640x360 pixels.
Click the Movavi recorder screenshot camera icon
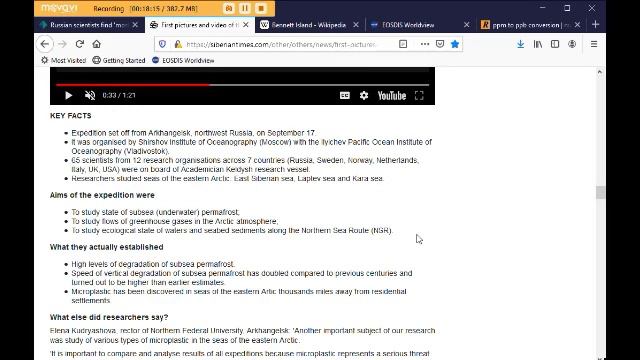point(229,8)
